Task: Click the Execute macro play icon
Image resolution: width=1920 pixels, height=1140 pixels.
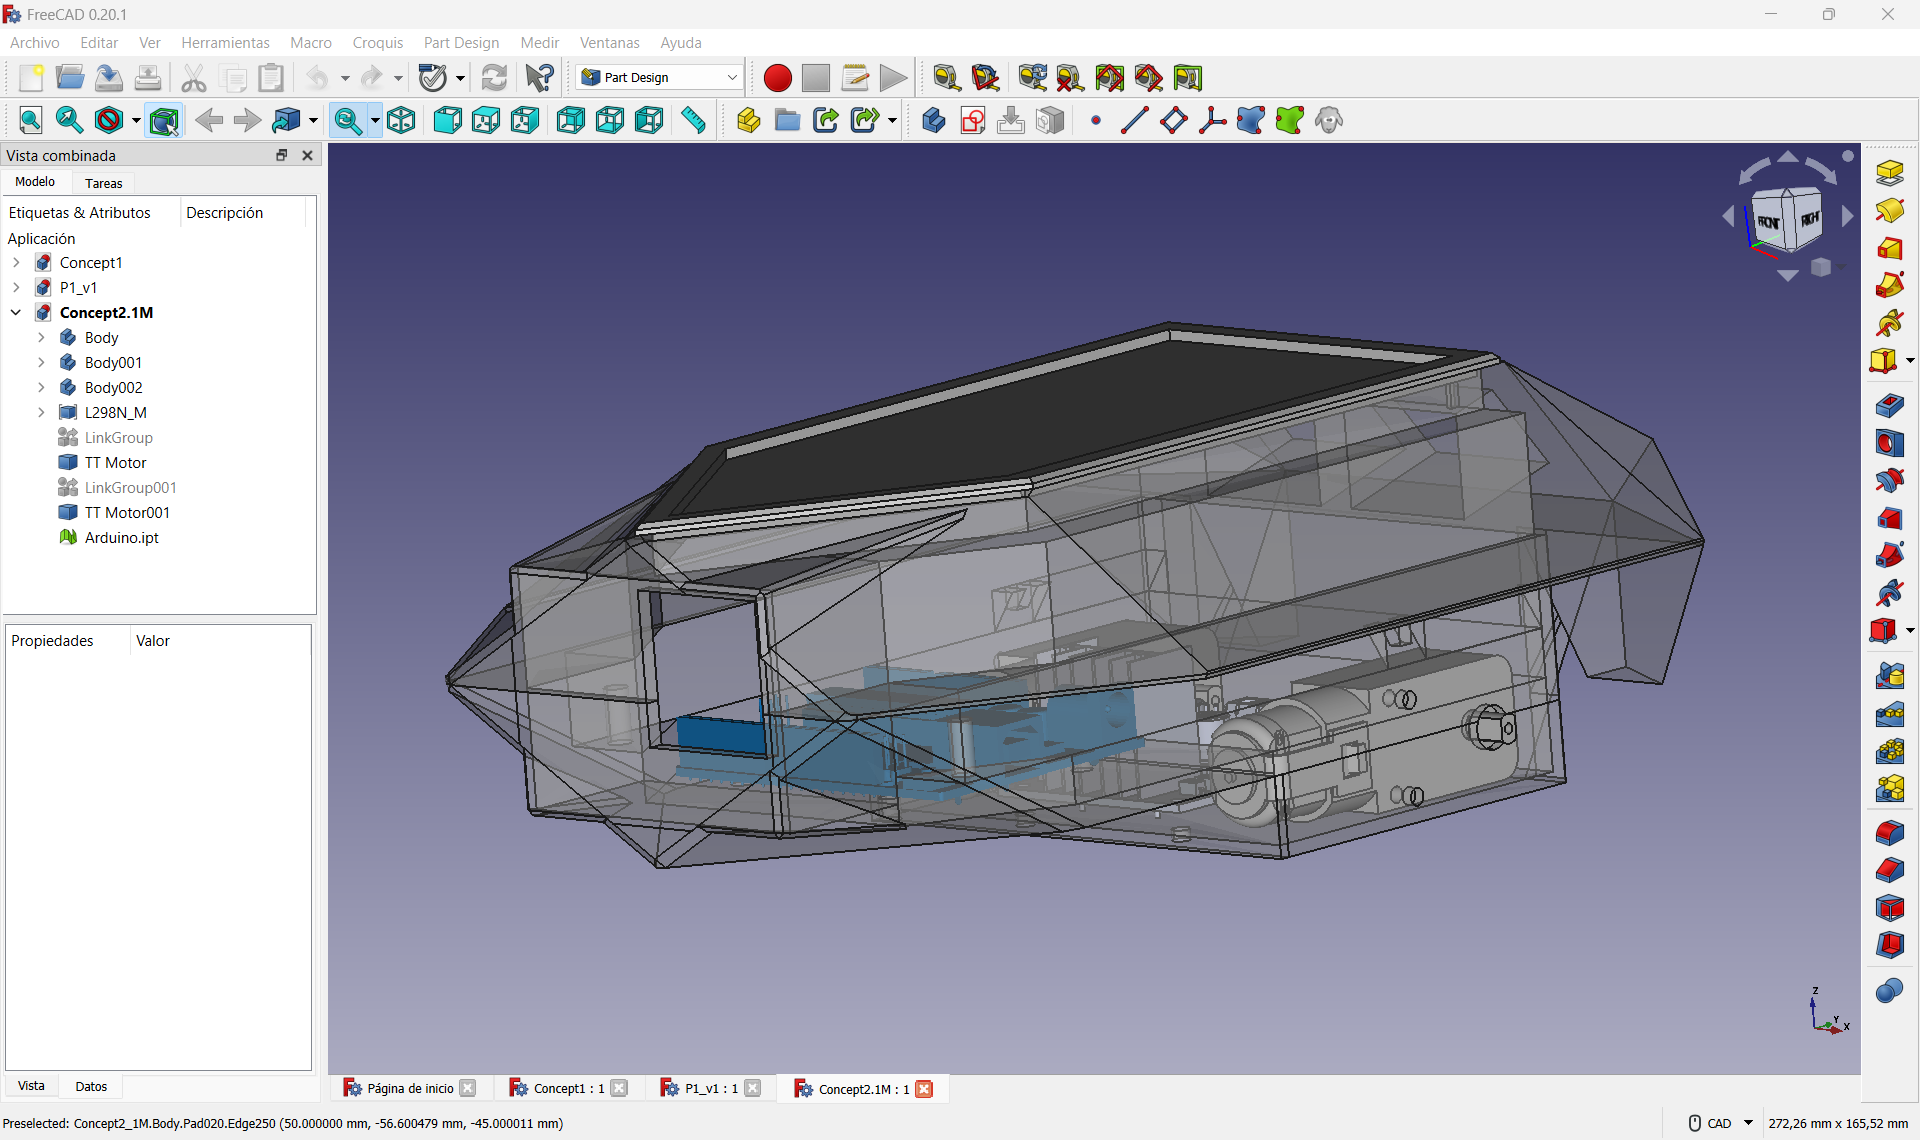Action: coord(894,78)
